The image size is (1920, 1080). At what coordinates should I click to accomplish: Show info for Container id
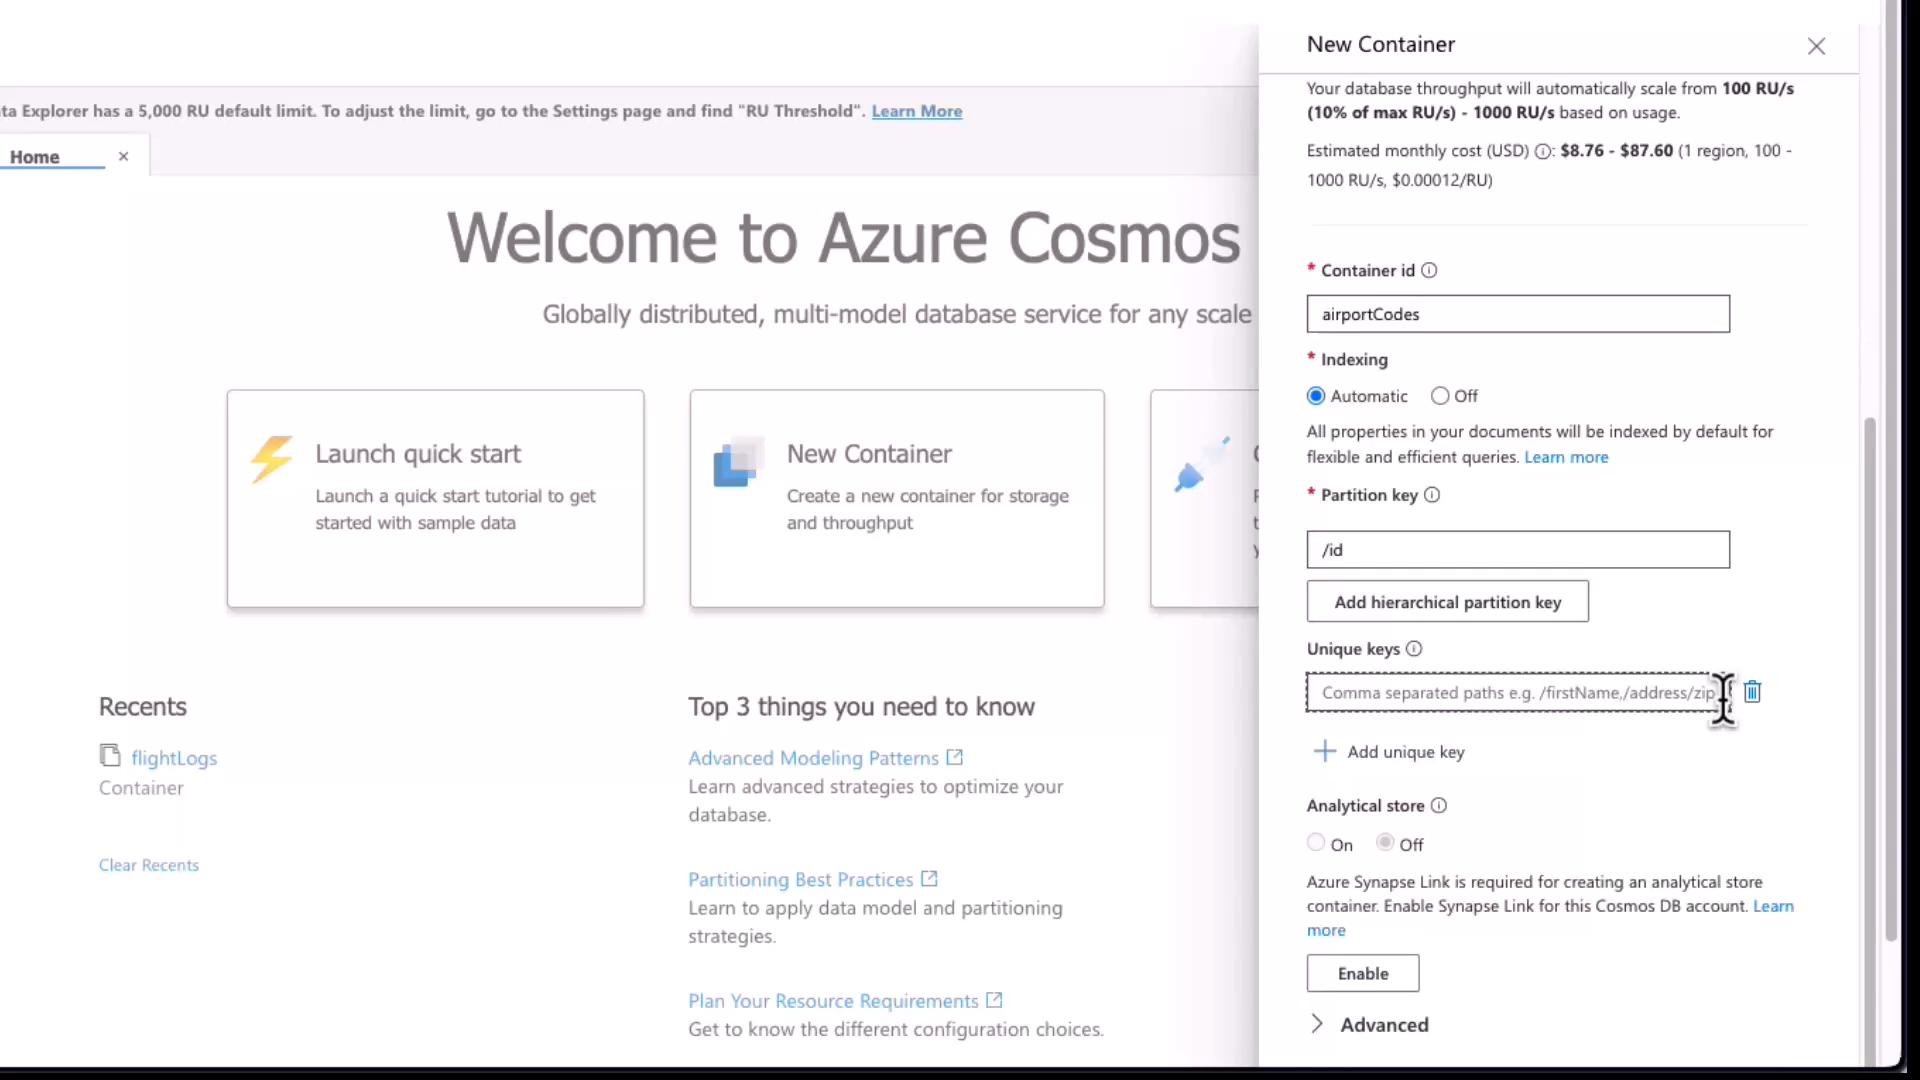(x=1429, y=270)
